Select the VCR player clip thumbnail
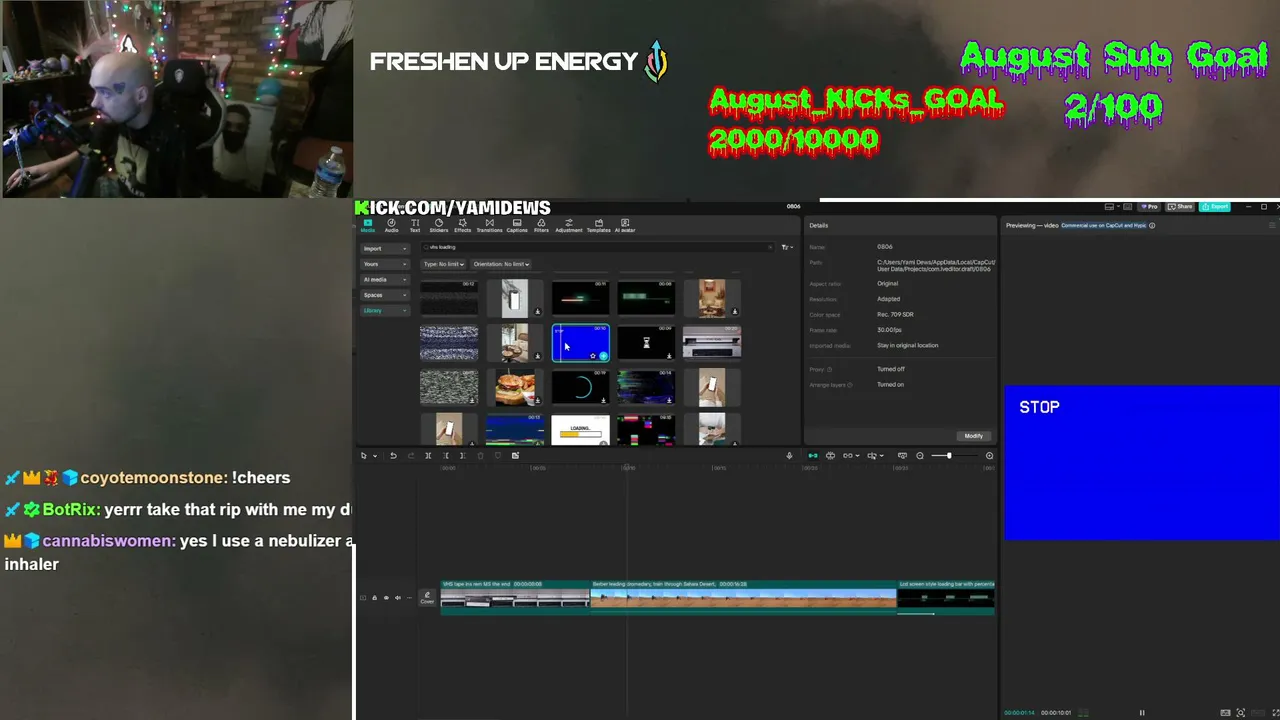Image resolution: width=1280 pixels, height=720 pixels. coord(712,343)
